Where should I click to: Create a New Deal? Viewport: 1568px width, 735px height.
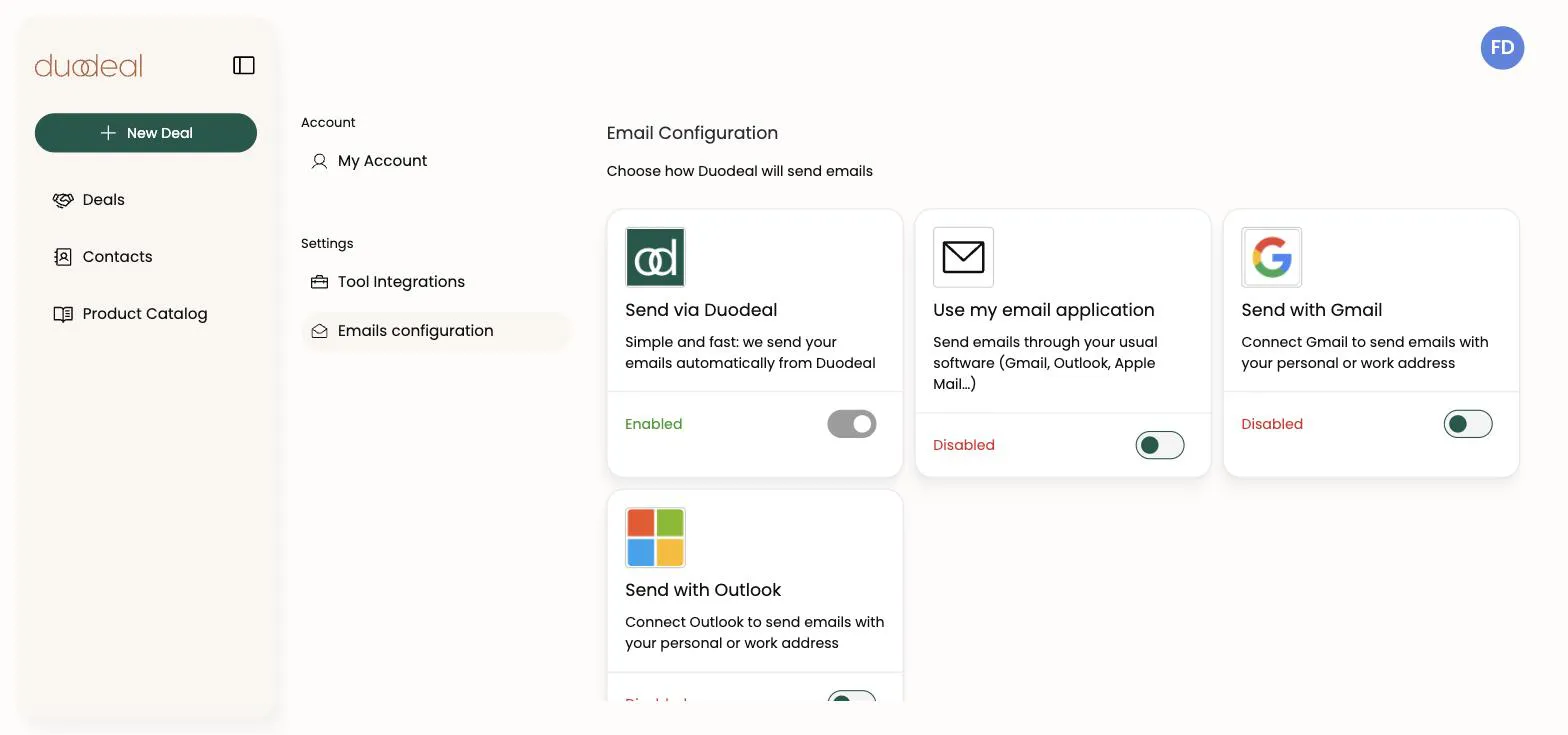[x=146, y=133]
